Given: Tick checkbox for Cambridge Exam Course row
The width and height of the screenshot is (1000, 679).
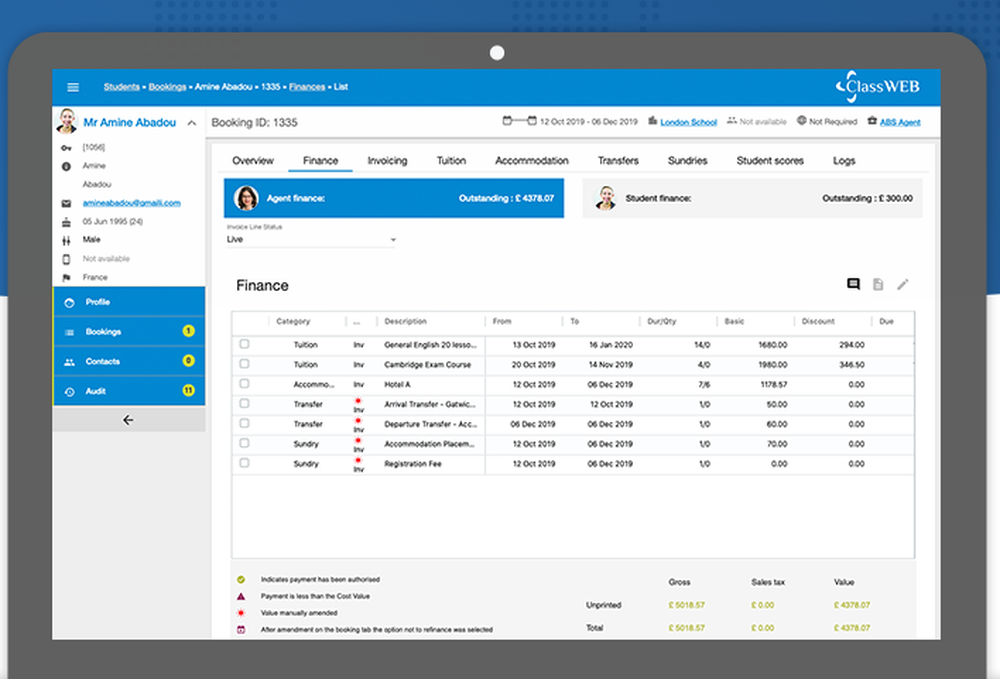Looking at the screenshot, I should pos(244,364).
